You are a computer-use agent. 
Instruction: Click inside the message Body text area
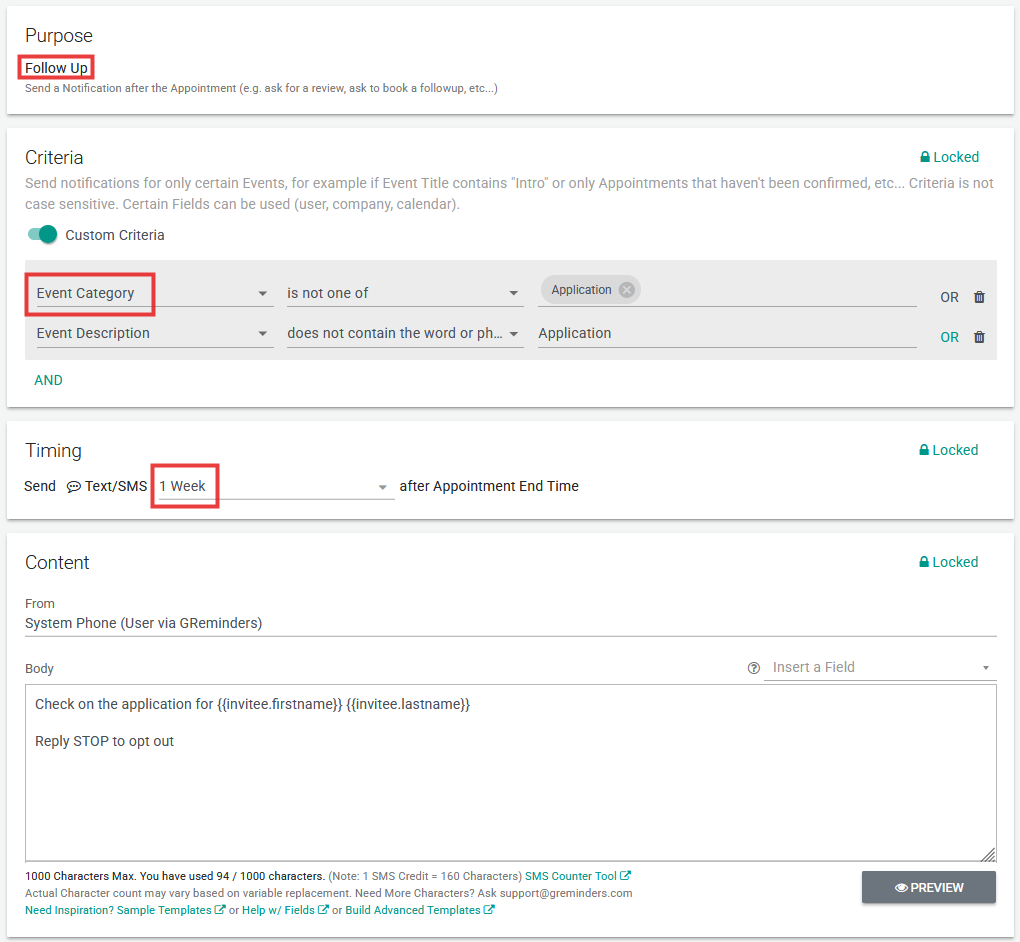click(x=510, y=790)
